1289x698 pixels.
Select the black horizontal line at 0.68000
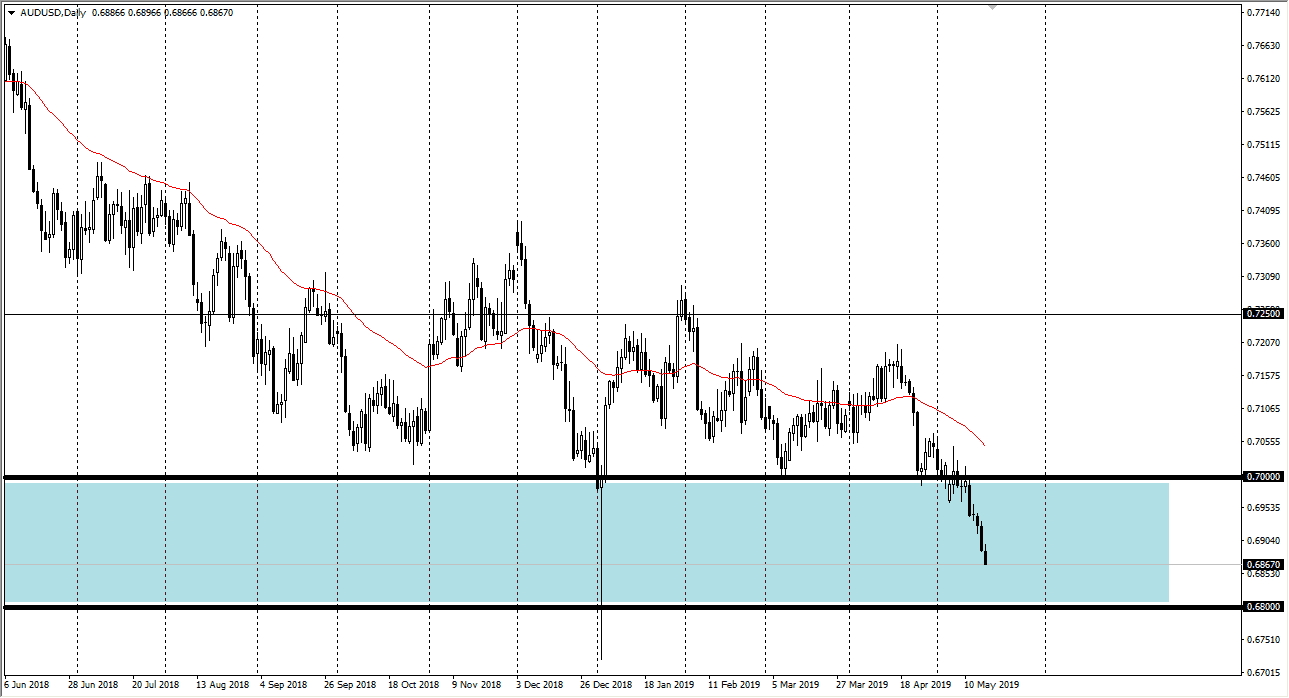click(400, 606)
